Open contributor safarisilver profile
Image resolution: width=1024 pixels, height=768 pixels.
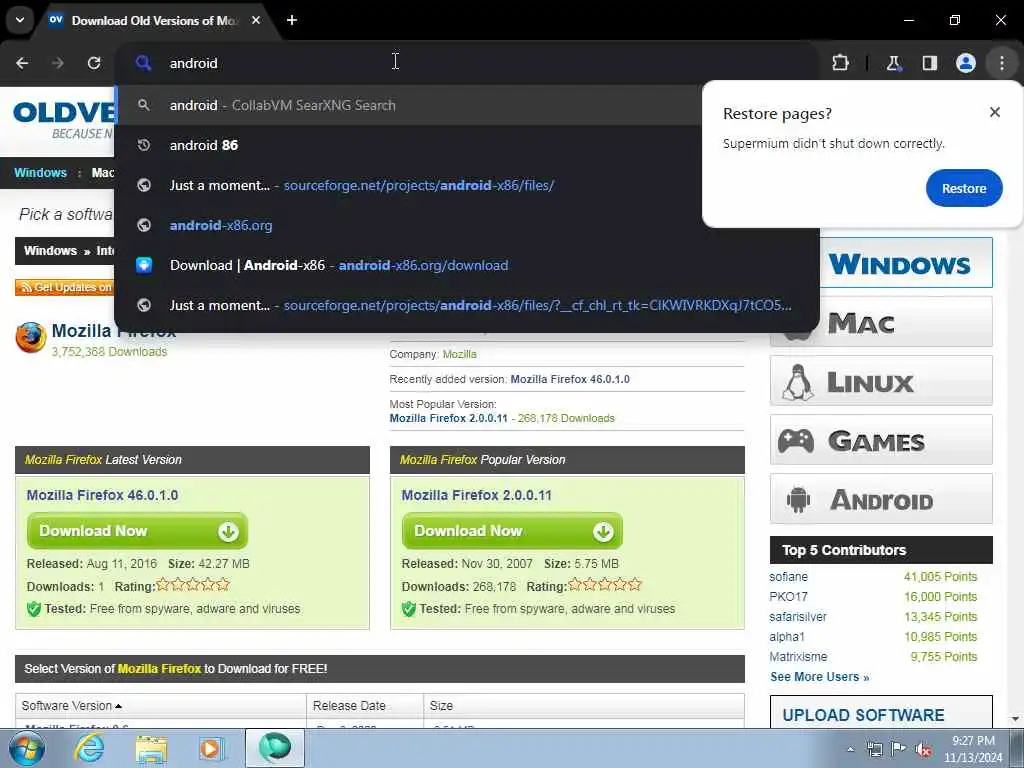[x=798, y=616]
